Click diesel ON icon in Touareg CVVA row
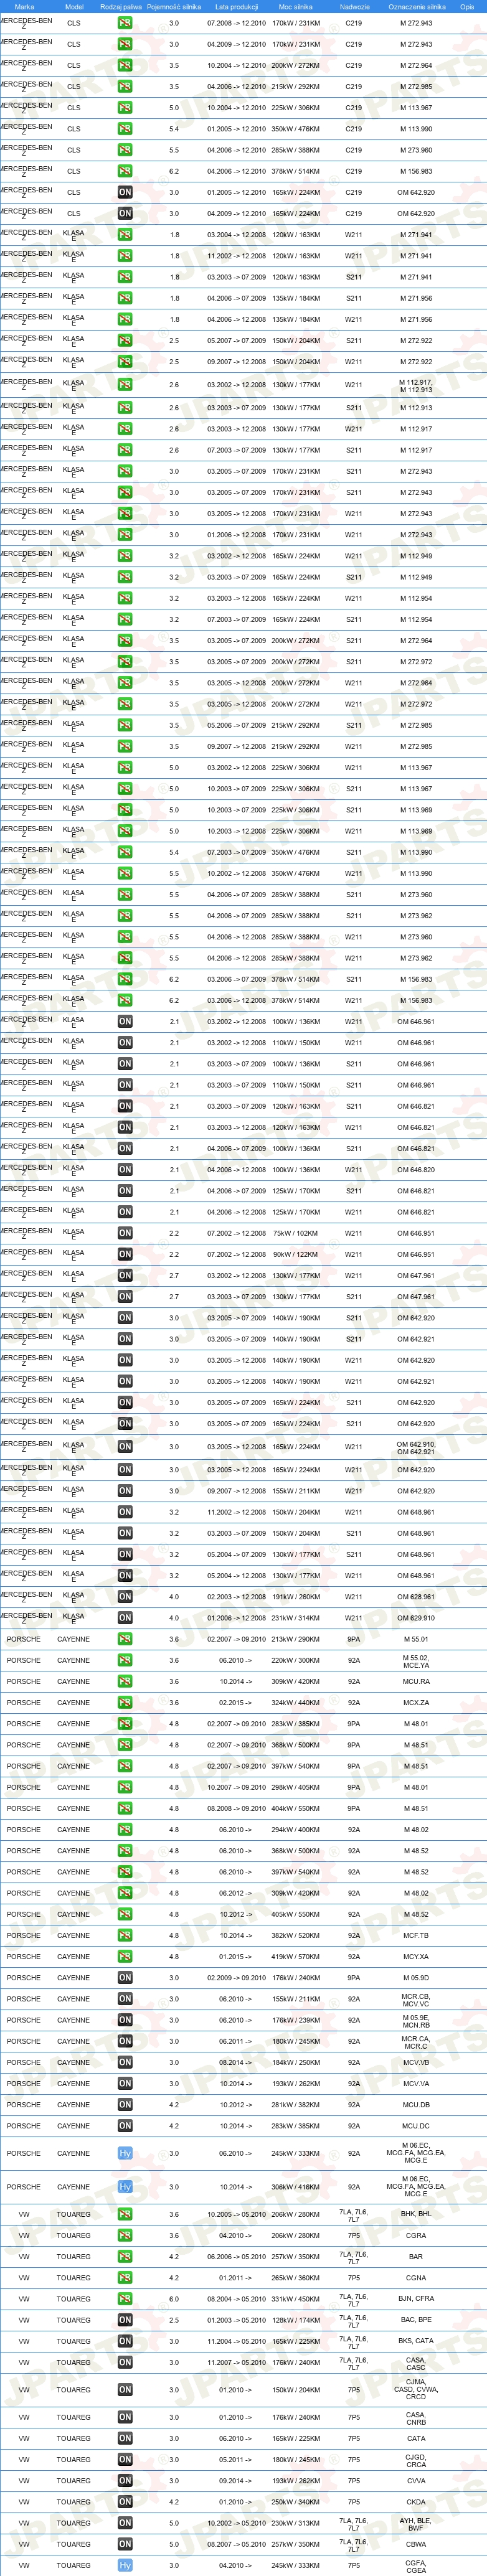This screenshot has height=2576, width=487. coord(125,2481)
